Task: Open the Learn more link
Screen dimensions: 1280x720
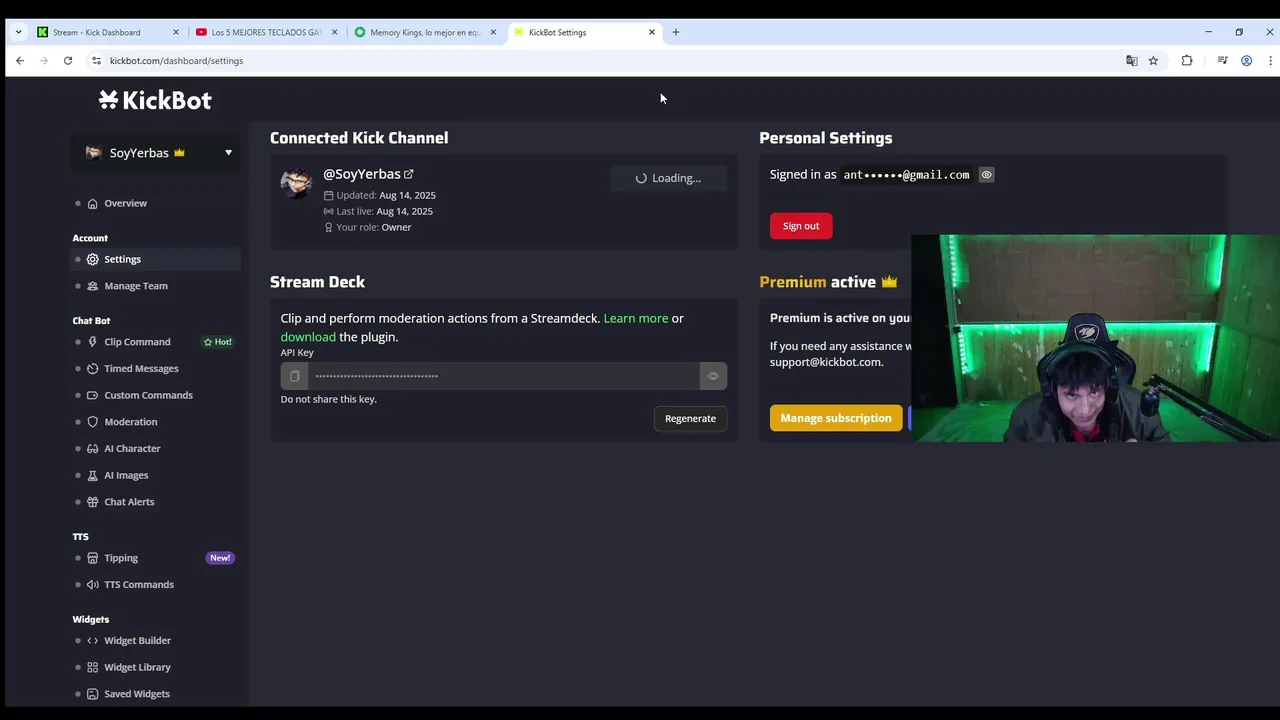Action: 636,318
